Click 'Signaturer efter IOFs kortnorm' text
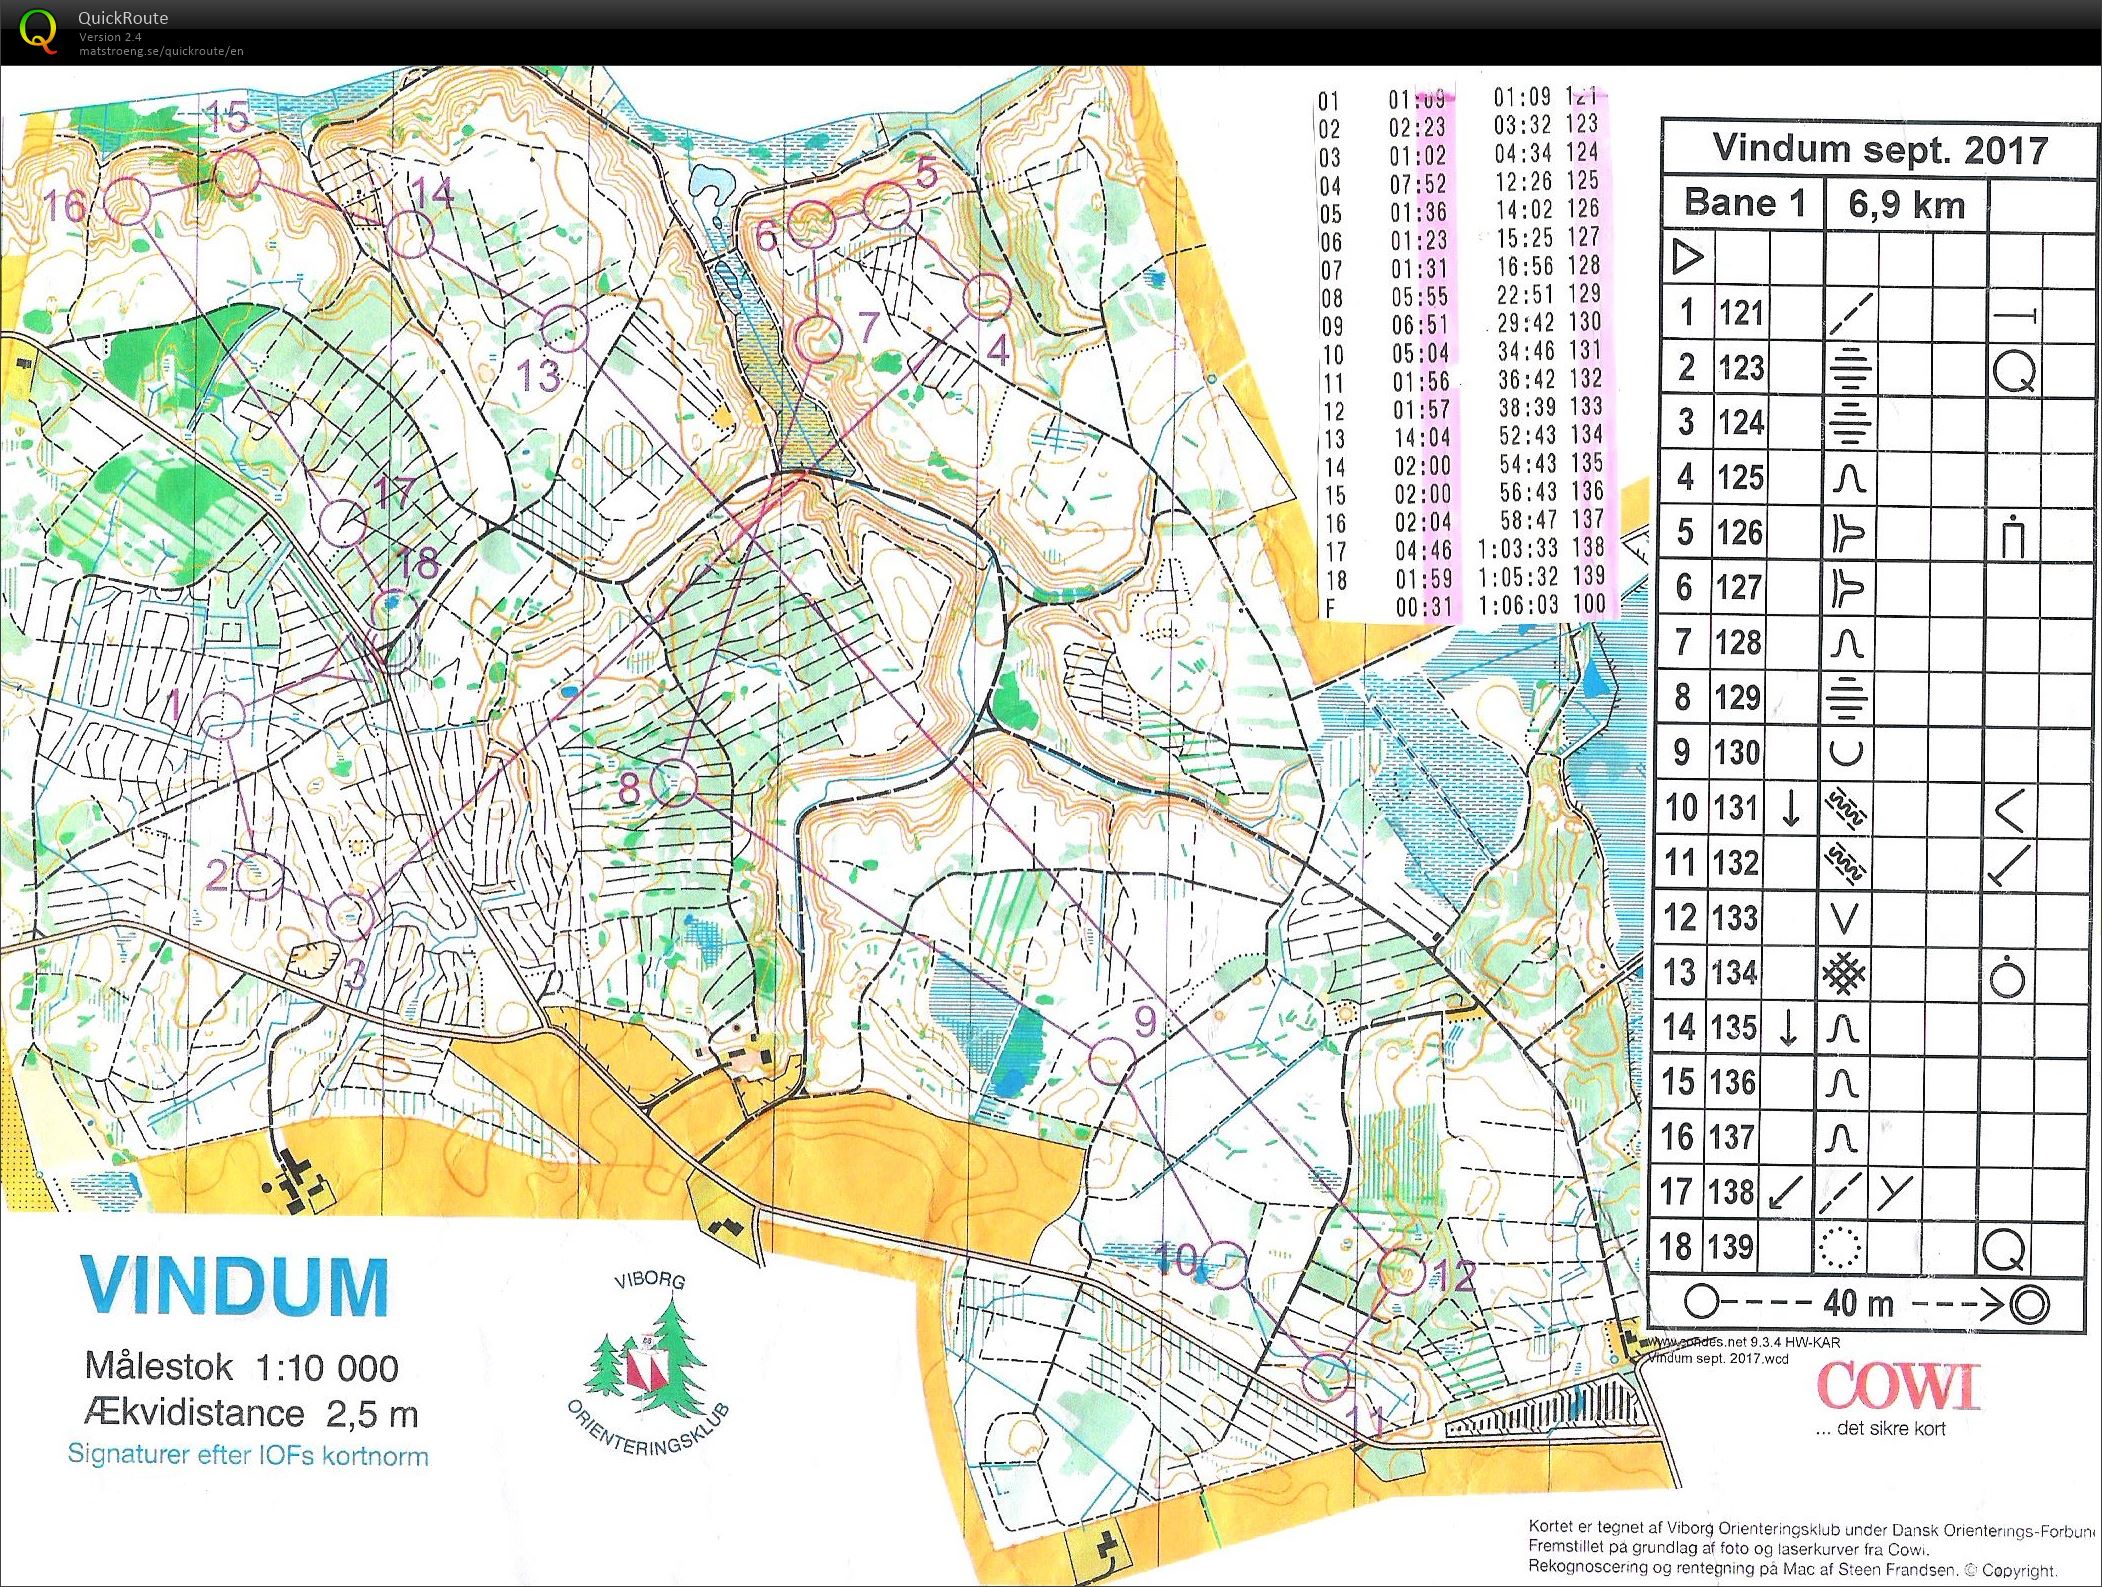Screen dimensions: 2102x1587 [248, 1455]
